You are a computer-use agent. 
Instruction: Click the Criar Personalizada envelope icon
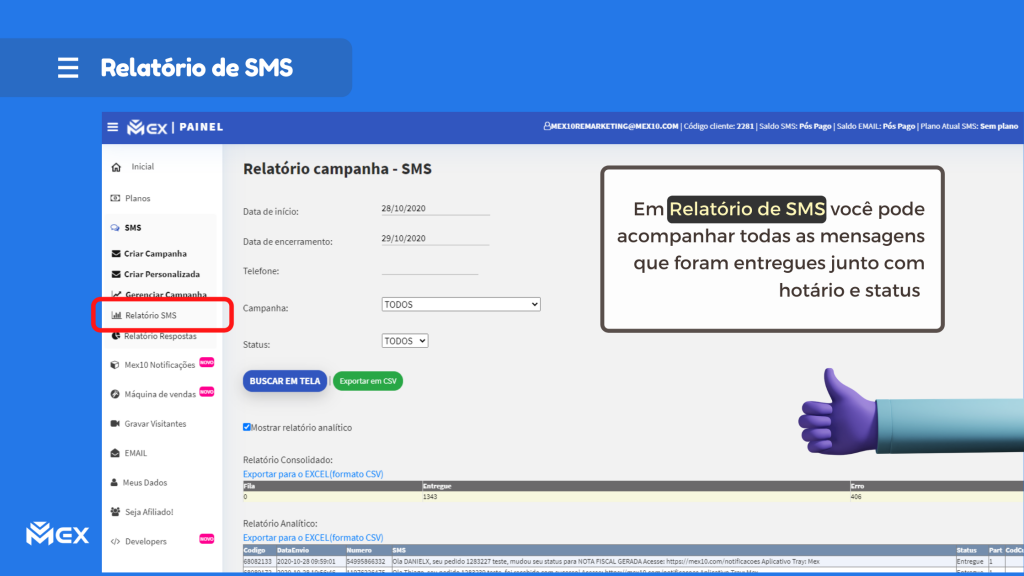pyautogui.click(x=116, y=274)
